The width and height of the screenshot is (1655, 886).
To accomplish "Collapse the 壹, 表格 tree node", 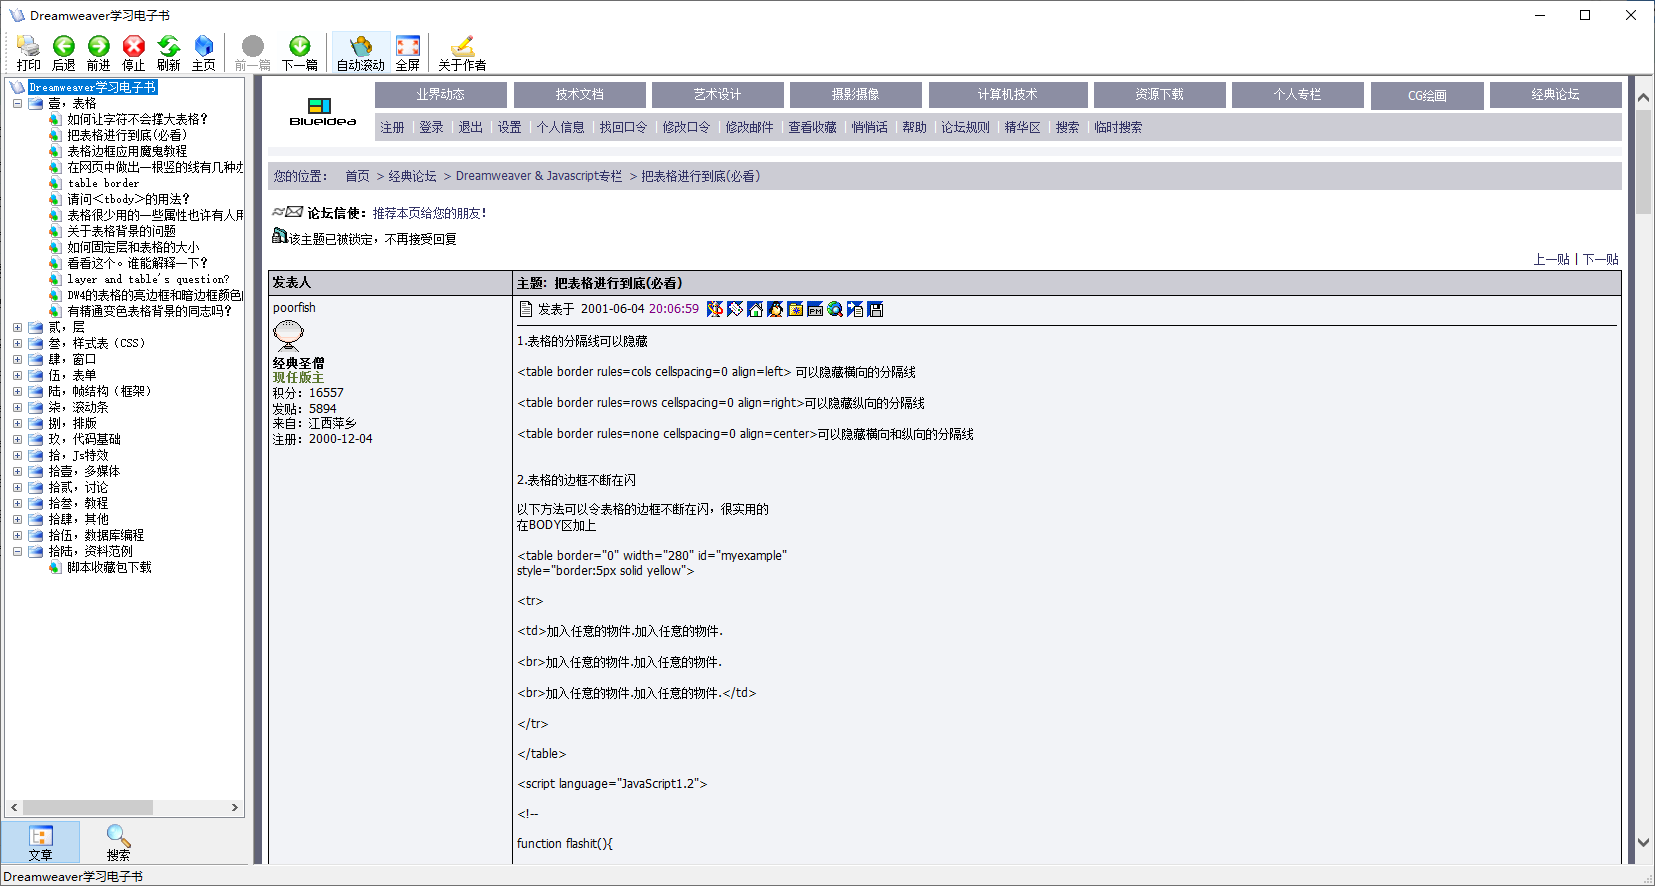I will click(17, 103).
